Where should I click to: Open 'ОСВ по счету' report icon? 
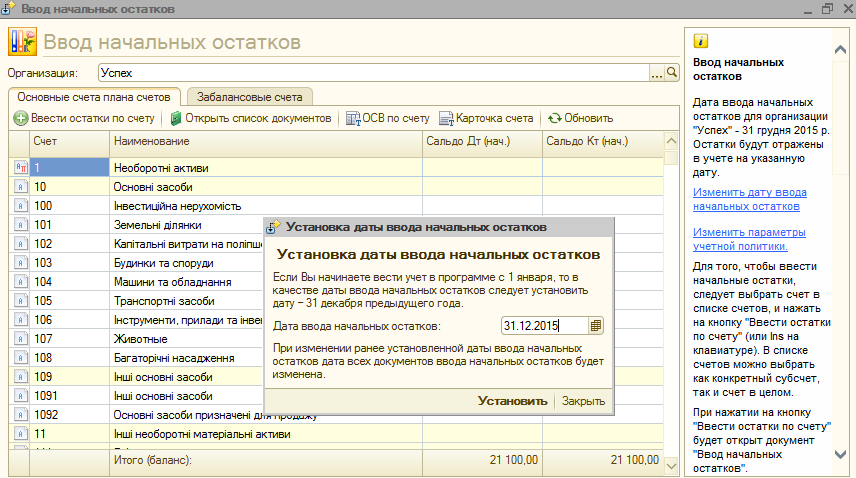click(x=353, y=118)
